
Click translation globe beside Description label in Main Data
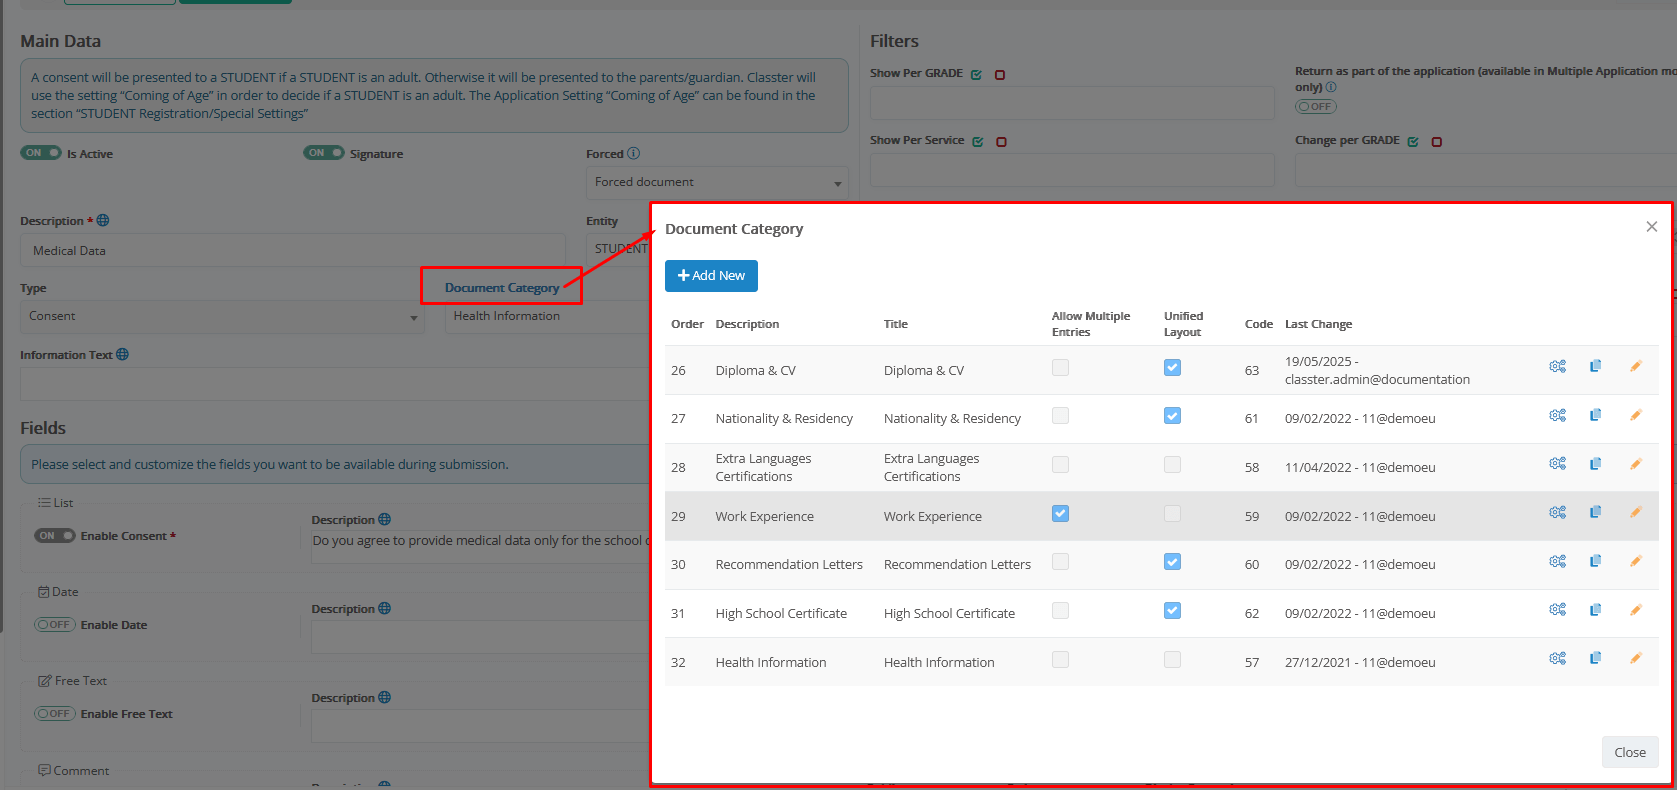click(103, 221)
